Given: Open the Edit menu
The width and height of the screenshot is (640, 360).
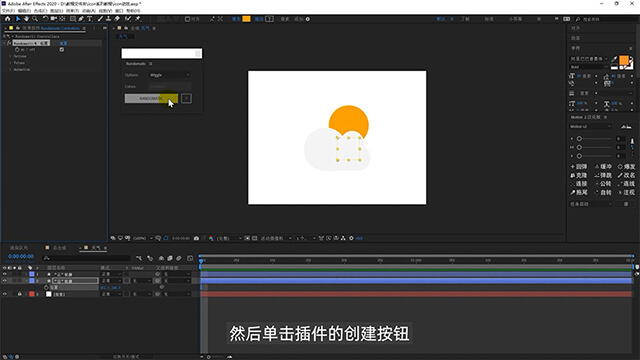Looking at the screenshot, I should pos(24,11).
